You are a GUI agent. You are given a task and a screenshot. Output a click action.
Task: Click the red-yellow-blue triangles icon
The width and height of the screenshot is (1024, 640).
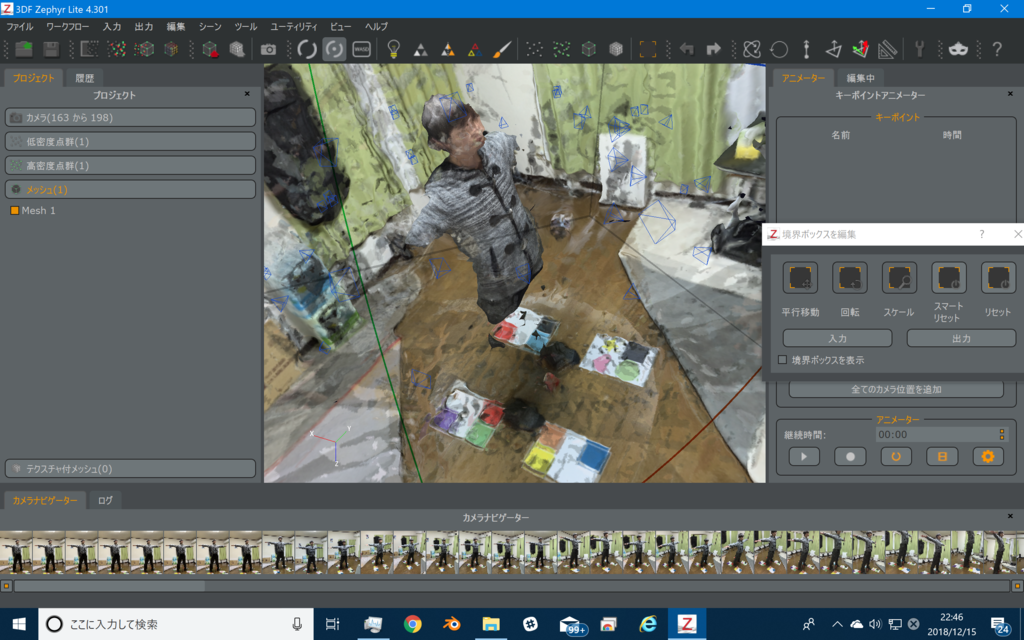(x=475, y=50)
